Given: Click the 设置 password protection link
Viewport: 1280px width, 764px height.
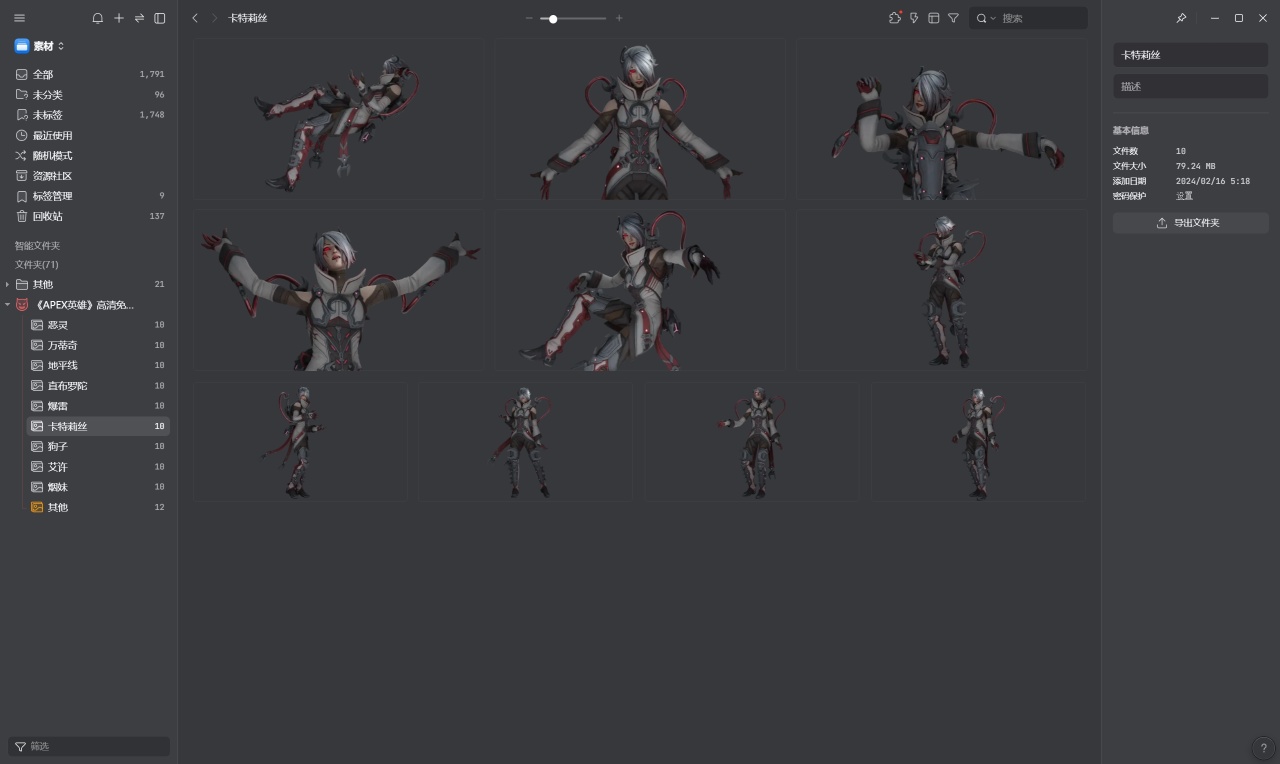Looking at the screenshot, I should (1184, 196).
